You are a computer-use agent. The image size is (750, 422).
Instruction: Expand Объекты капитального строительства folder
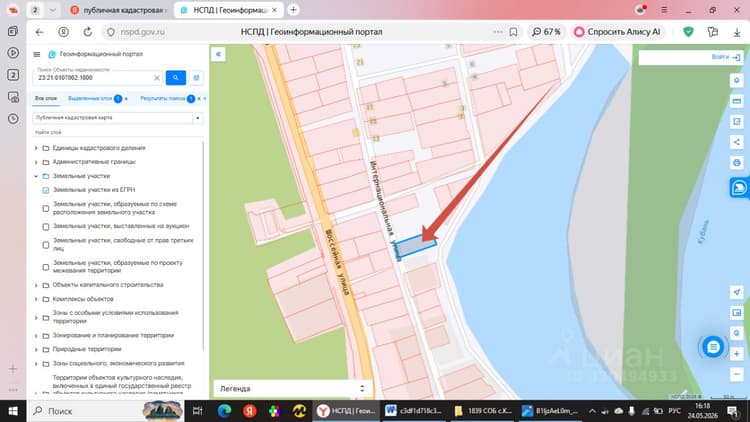coord(36,285)
